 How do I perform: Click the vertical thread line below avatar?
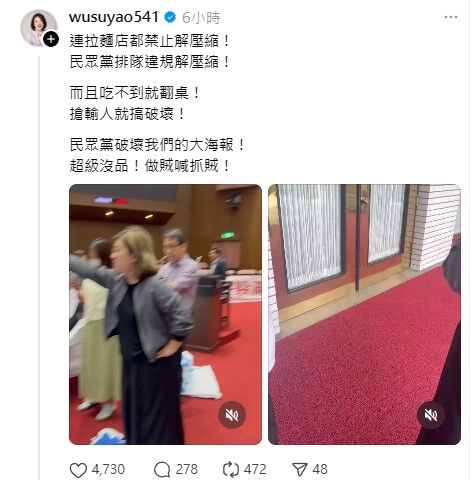click(x=39, y=268)
